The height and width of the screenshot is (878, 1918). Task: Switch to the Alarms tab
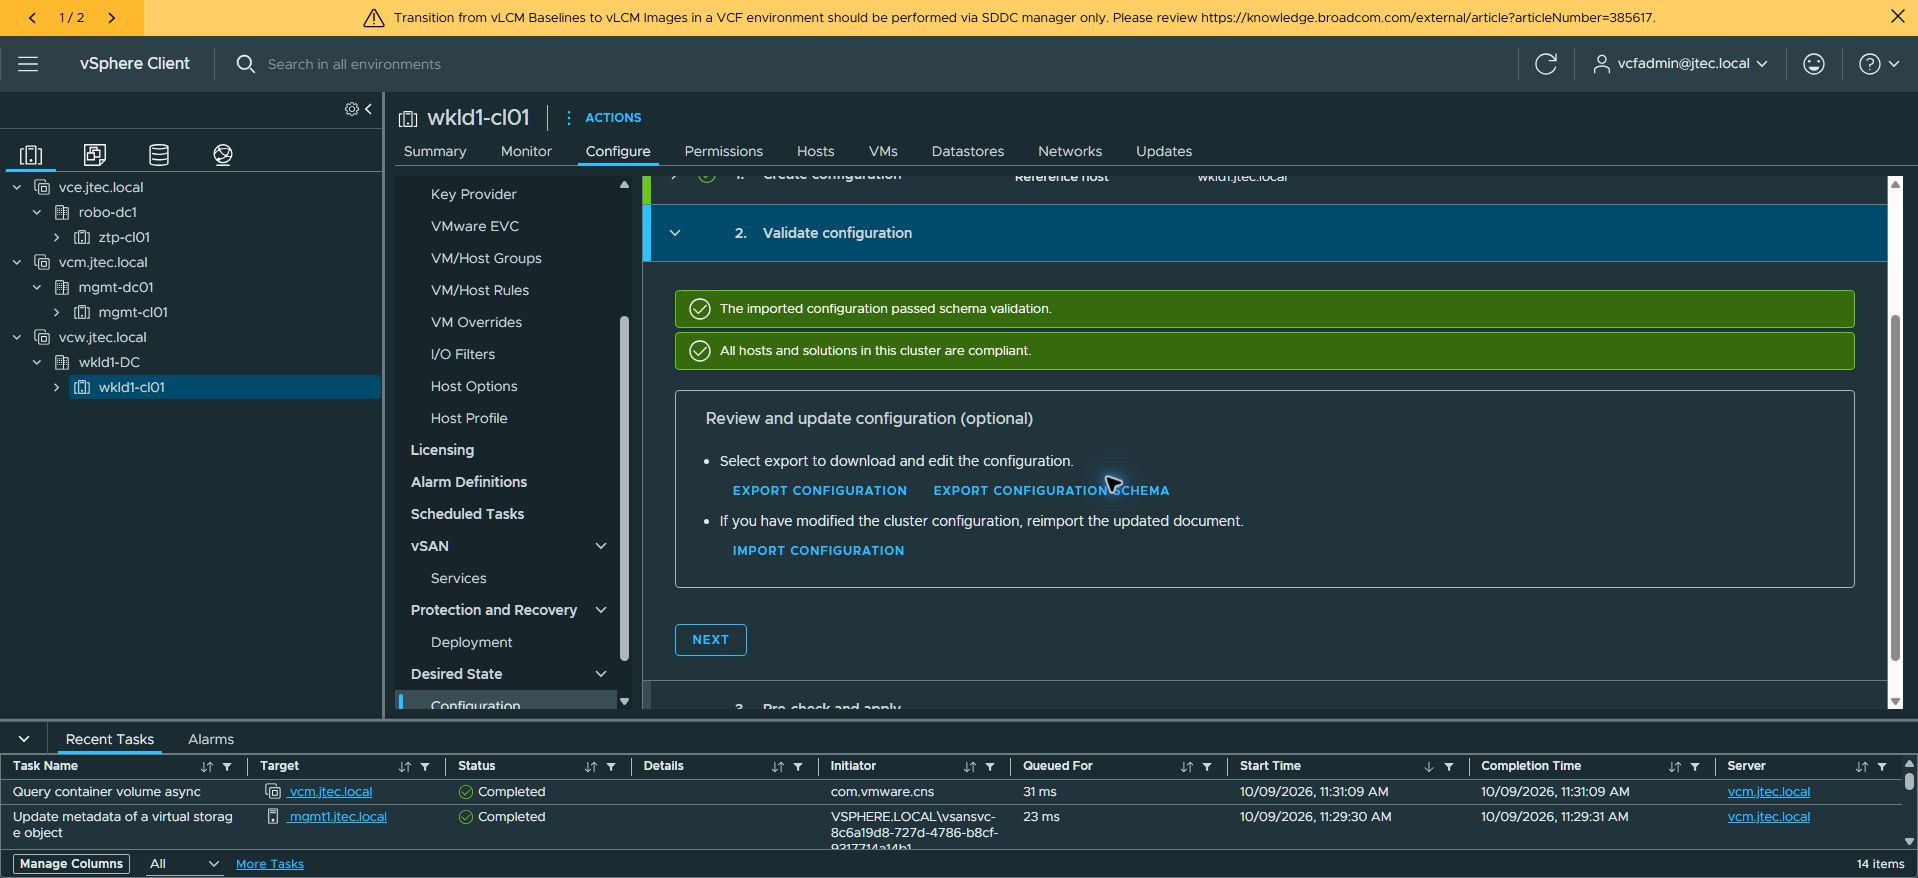tap(211, 739)
